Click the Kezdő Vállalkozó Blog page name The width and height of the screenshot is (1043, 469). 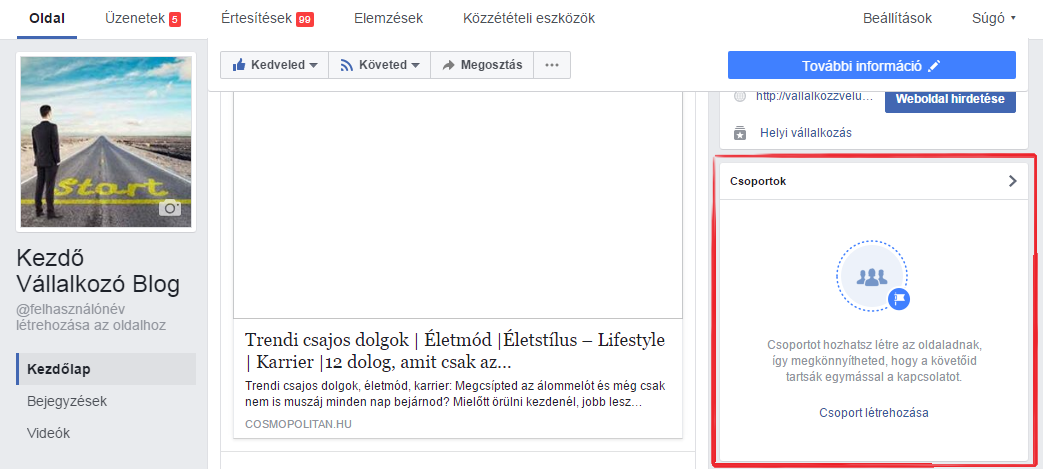98,271
